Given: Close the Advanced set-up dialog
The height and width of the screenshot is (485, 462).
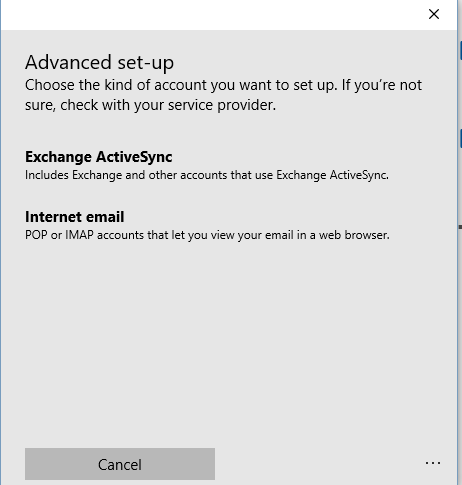Looking at the screenshot, I should [x=434, y=14].
